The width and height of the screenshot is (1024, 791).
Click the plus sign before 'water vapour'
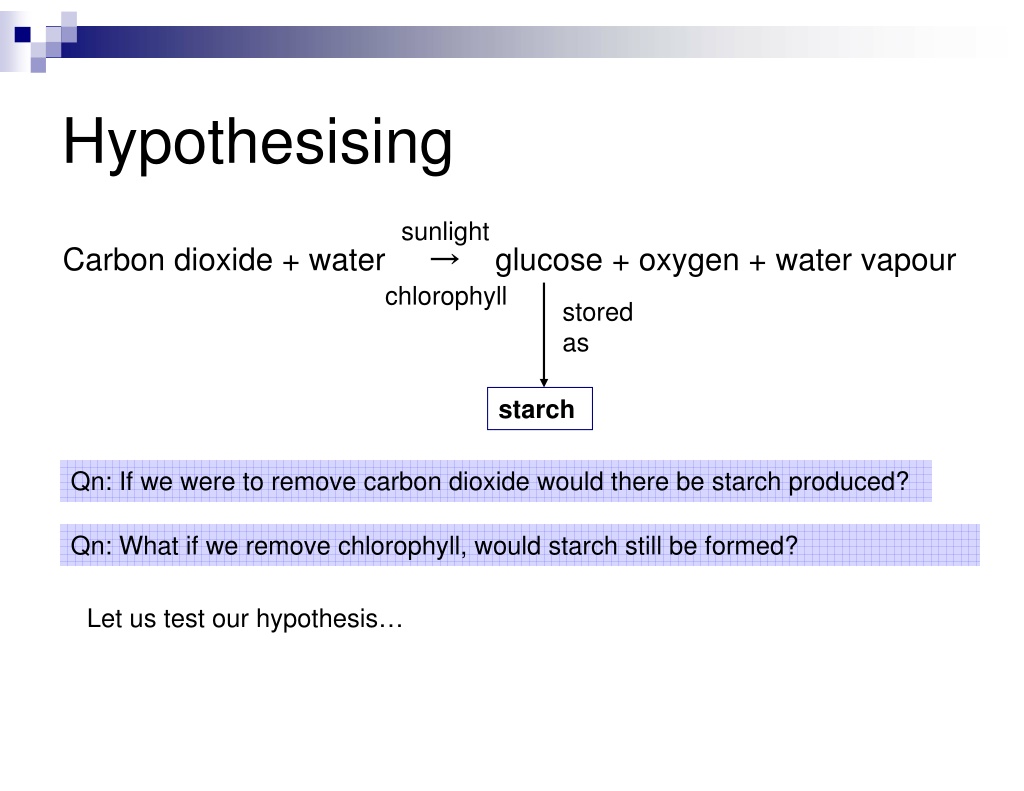point(757,263)
